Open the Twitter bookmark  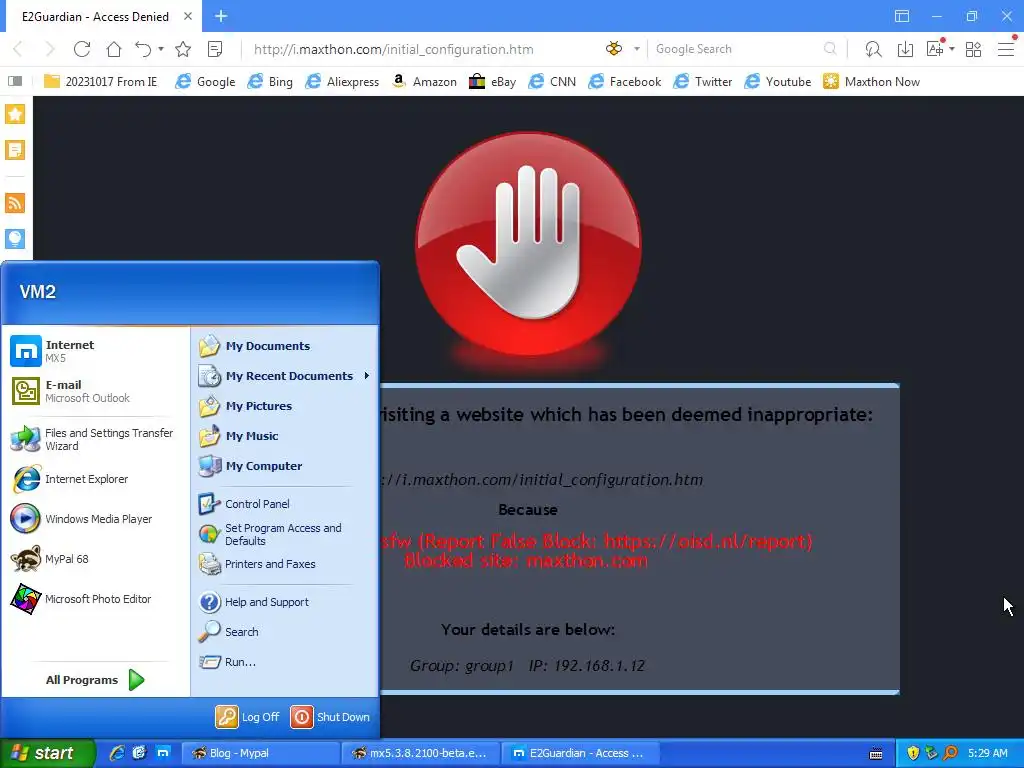(x=703, y=82)
